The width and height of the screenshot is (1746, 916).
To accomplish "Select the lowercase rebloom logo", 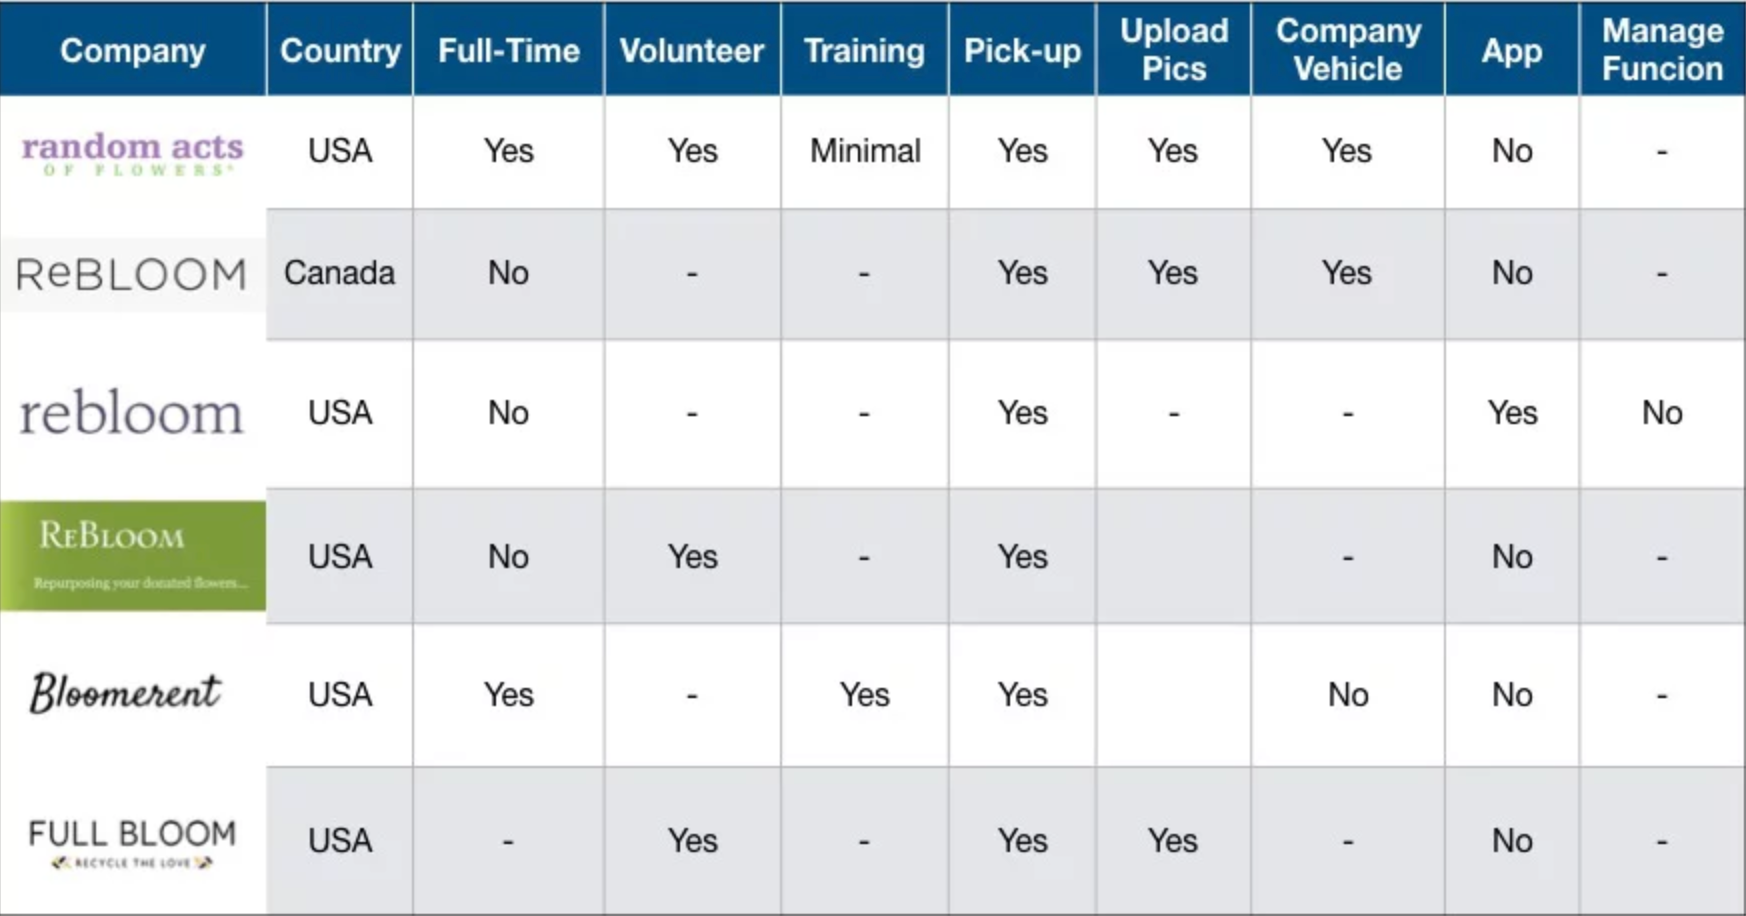I will click(x=131, y=413).
